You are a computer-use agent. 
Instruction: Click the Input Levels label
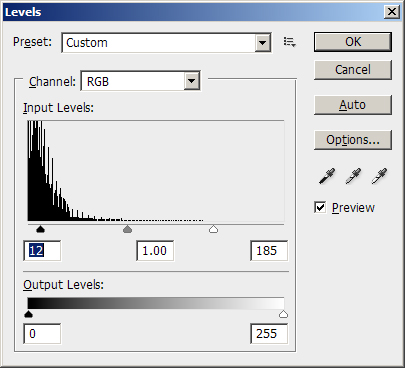(x=58, y=108)
